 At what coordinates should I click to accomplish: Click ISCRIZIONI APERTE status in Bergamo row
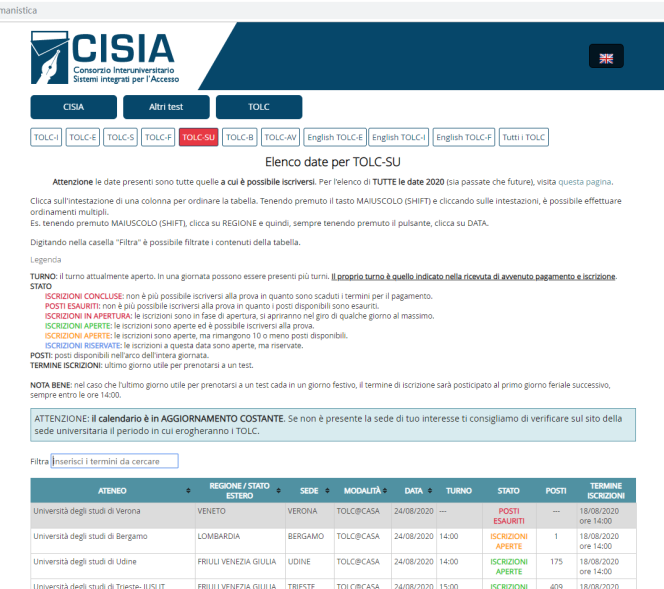pyautogui.click(x=509, y=541)
